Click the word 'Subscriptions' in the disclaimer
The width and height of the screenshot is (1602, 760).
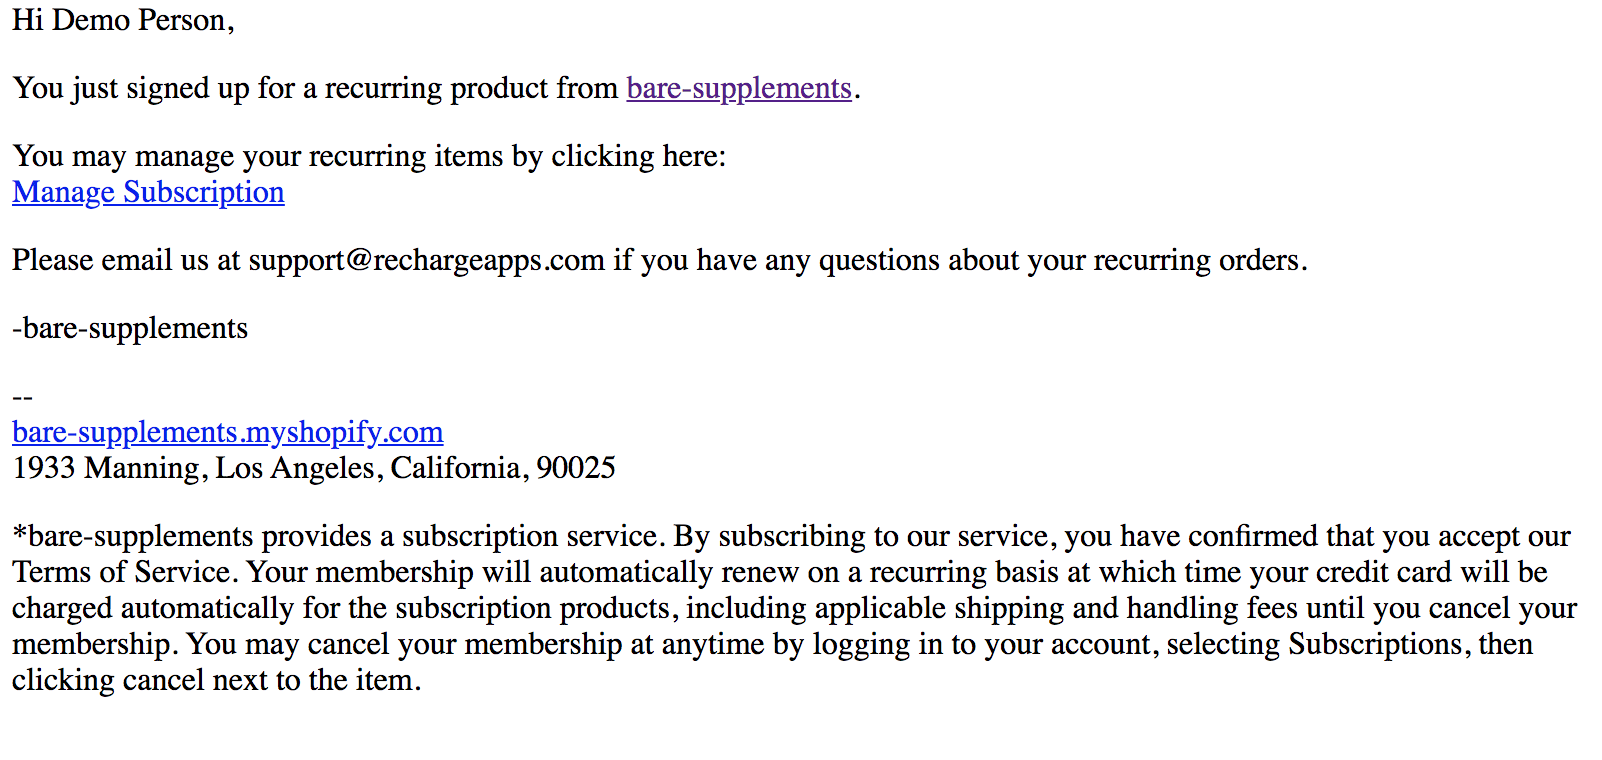point(1374,645)
